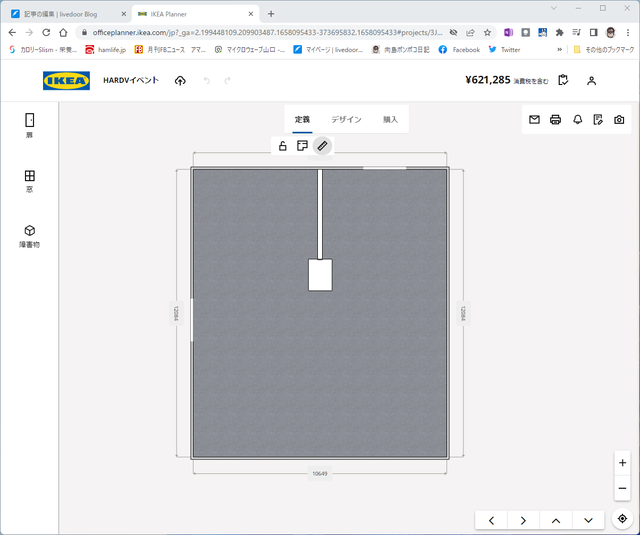Zoom in with the plus button
640x535 pixels.
pyautogui.click(x=622, y=462)
